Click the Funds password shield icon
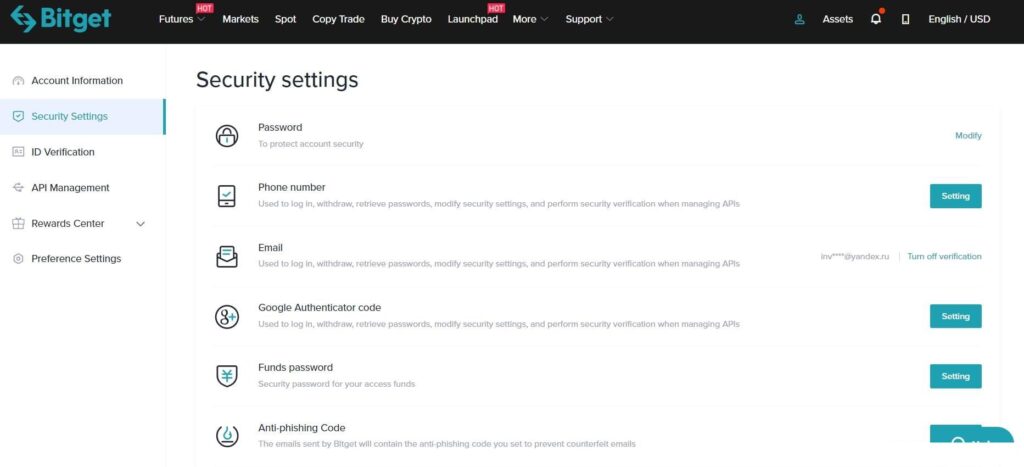Image resolution: width=1024 pixels, height=467 pixels. (x=227, y=376)
